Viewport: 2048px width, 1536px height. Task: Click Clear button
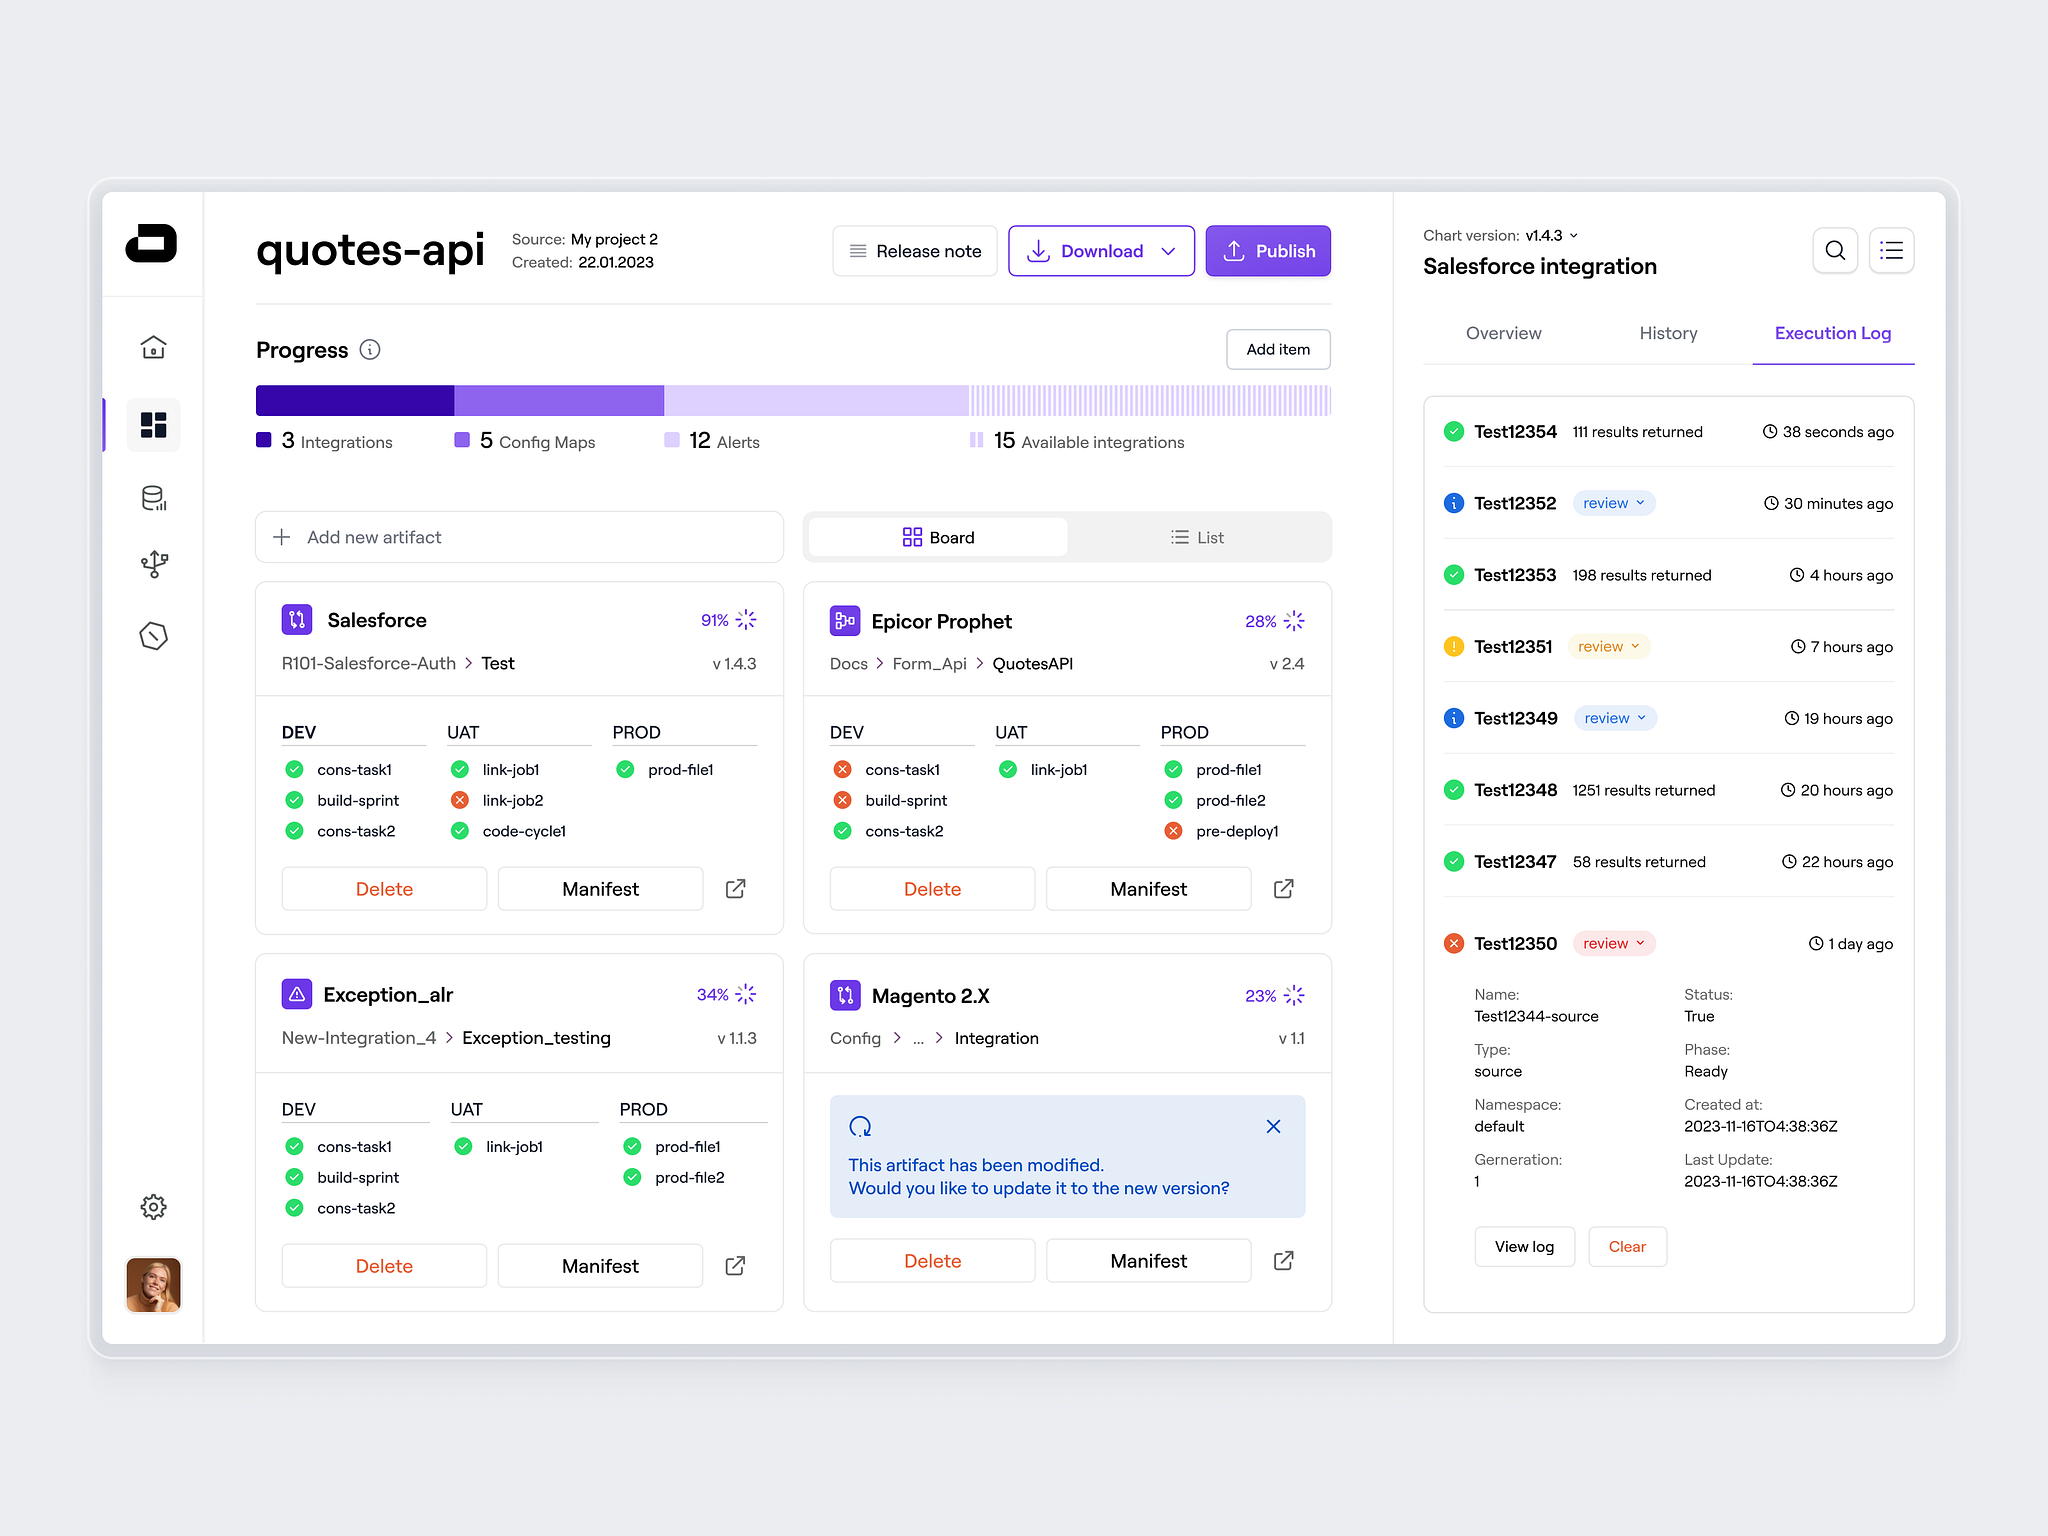pyautogui.click(x=1627, y=1246)
